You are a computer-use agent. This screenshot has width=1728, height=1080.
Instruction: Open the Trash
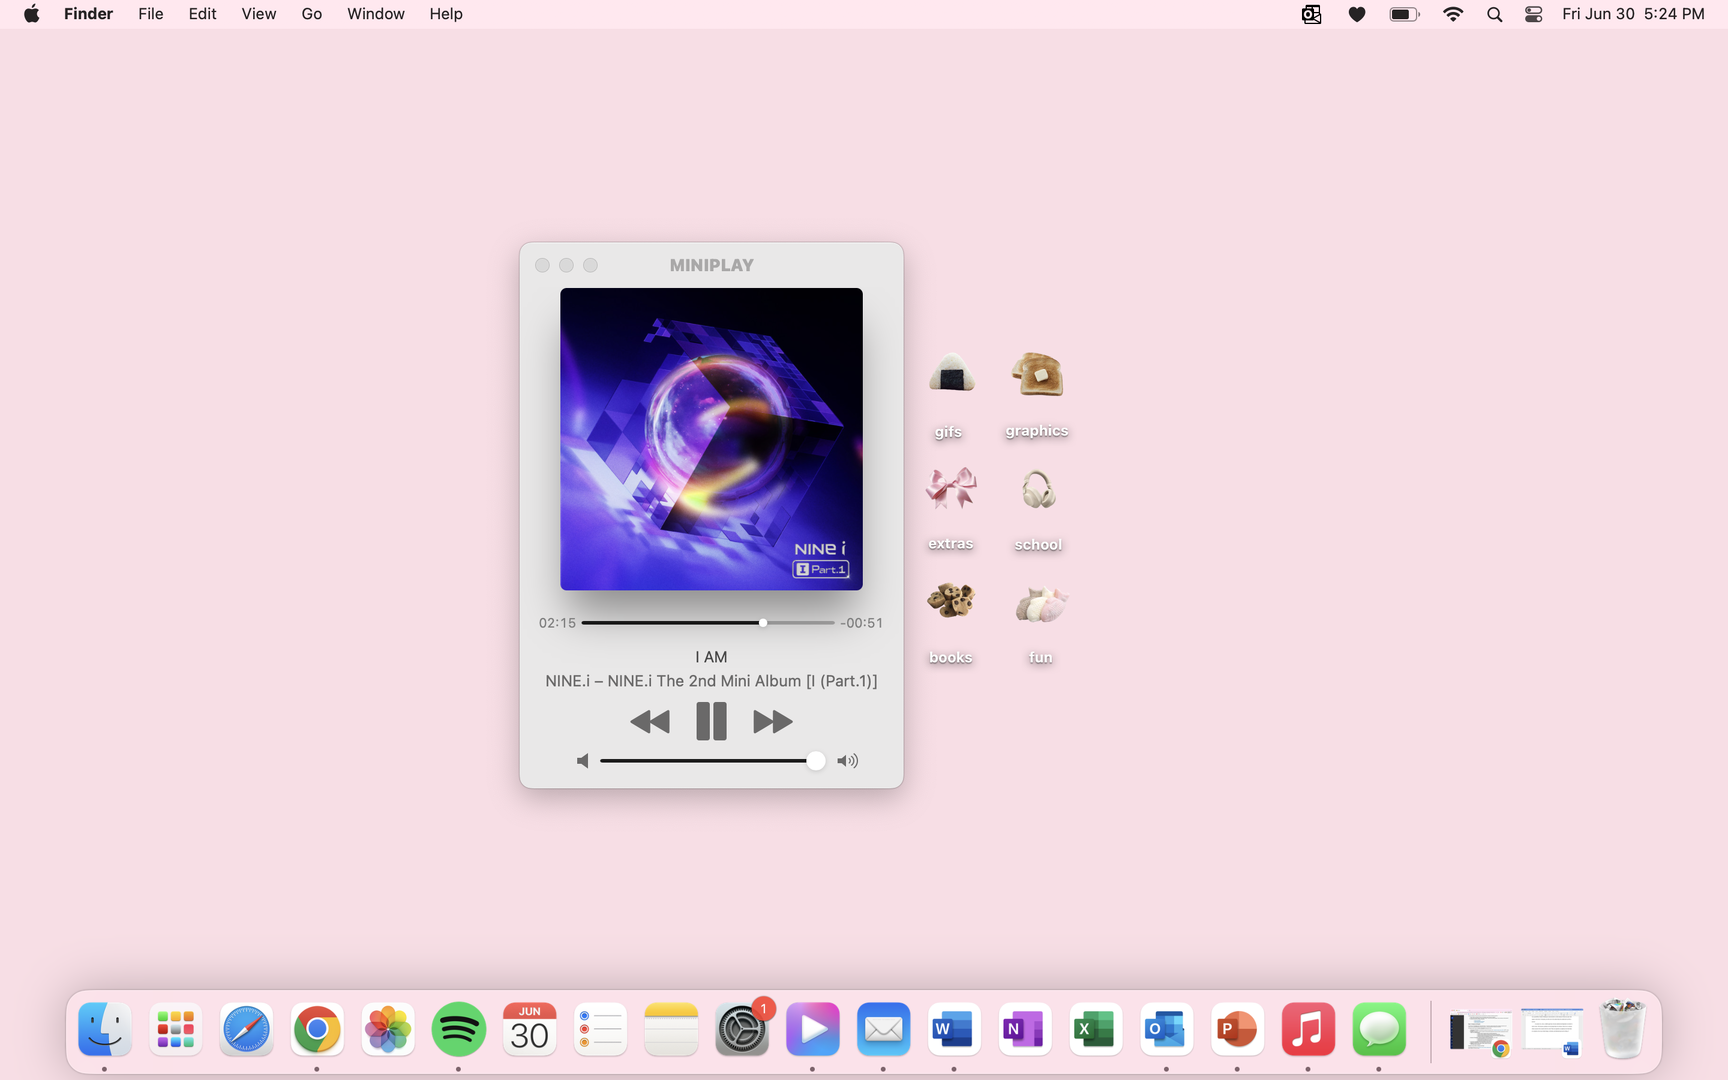1622,1028
